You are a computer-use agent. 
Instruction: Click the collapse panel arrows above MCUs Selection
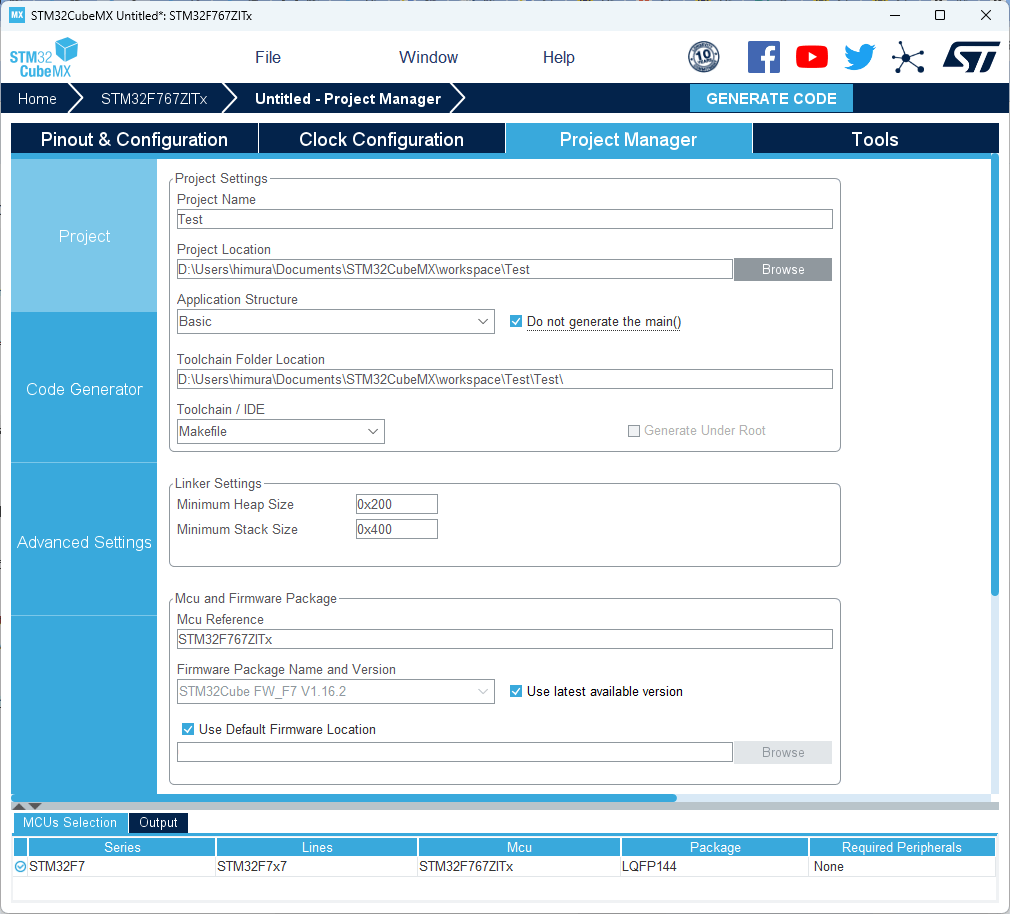(x=27, y=806)
